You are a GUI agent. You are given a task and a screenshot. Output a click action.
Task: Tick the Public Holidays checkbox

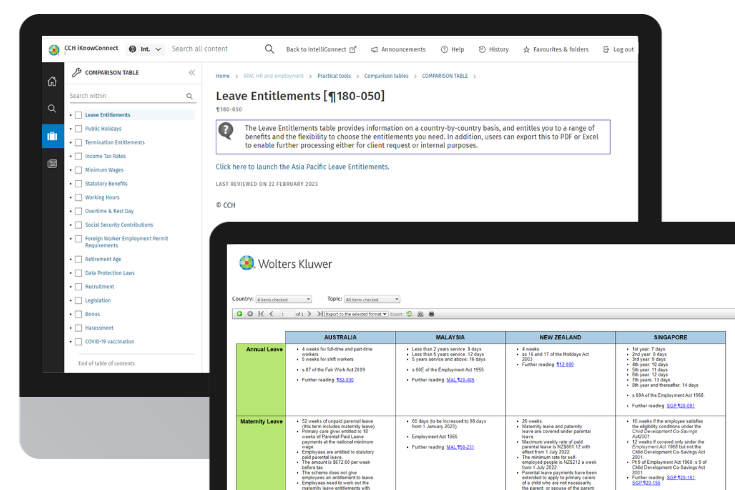(x=79, y=129)
